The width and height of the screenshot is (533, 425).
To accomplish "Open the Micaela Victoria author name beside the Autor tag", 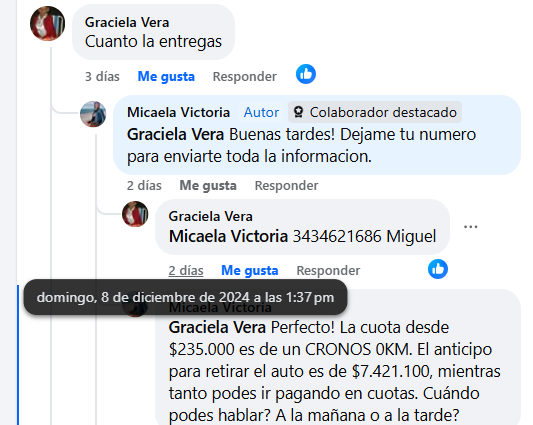I will tap(178, 112).
